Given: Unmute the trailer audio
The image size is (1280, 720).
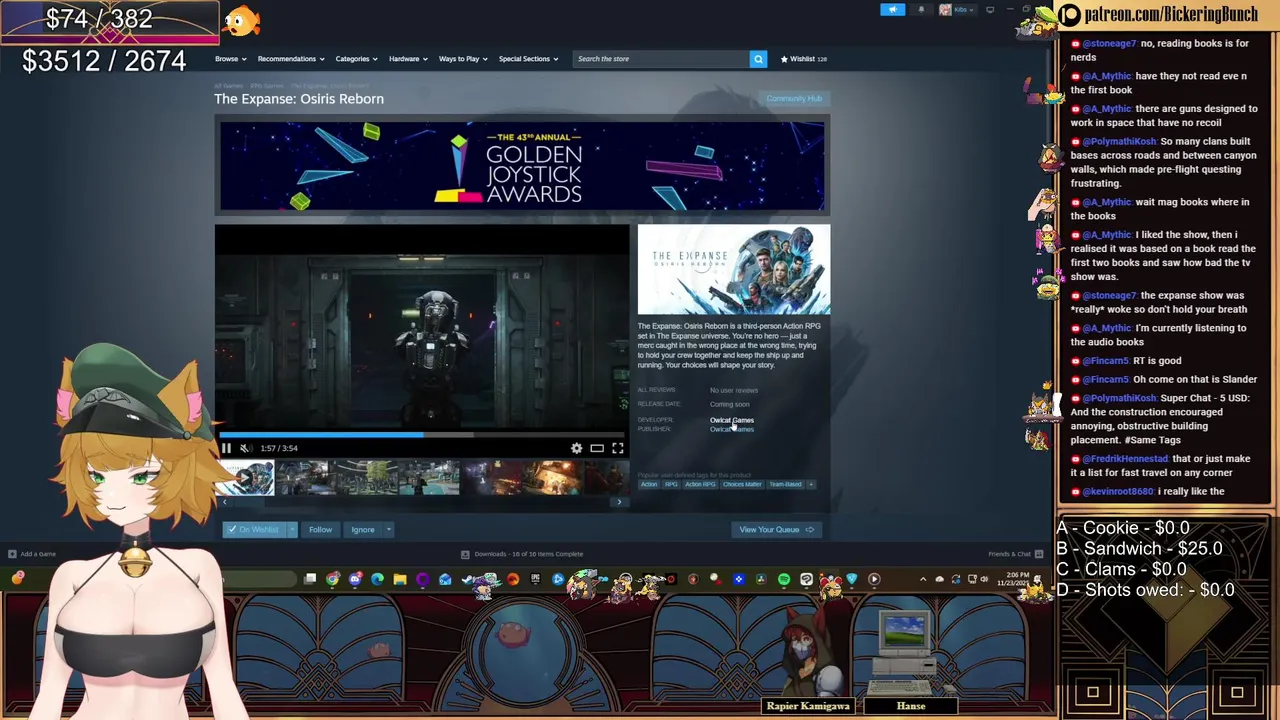Looking at the screenshot, I should (245, 448).
